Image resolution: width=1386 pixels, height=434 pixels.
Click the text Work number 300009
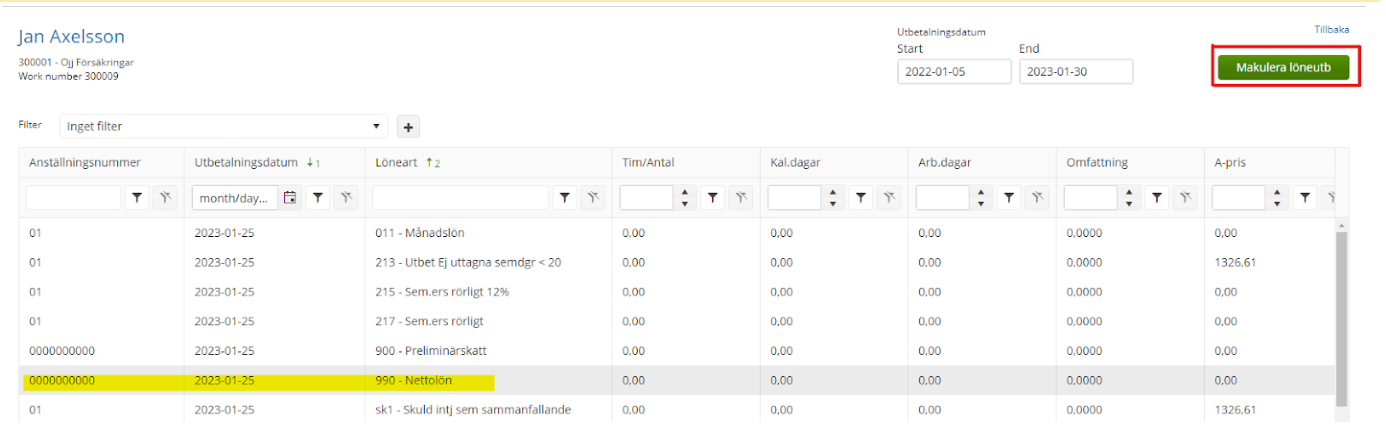[68, 76]
